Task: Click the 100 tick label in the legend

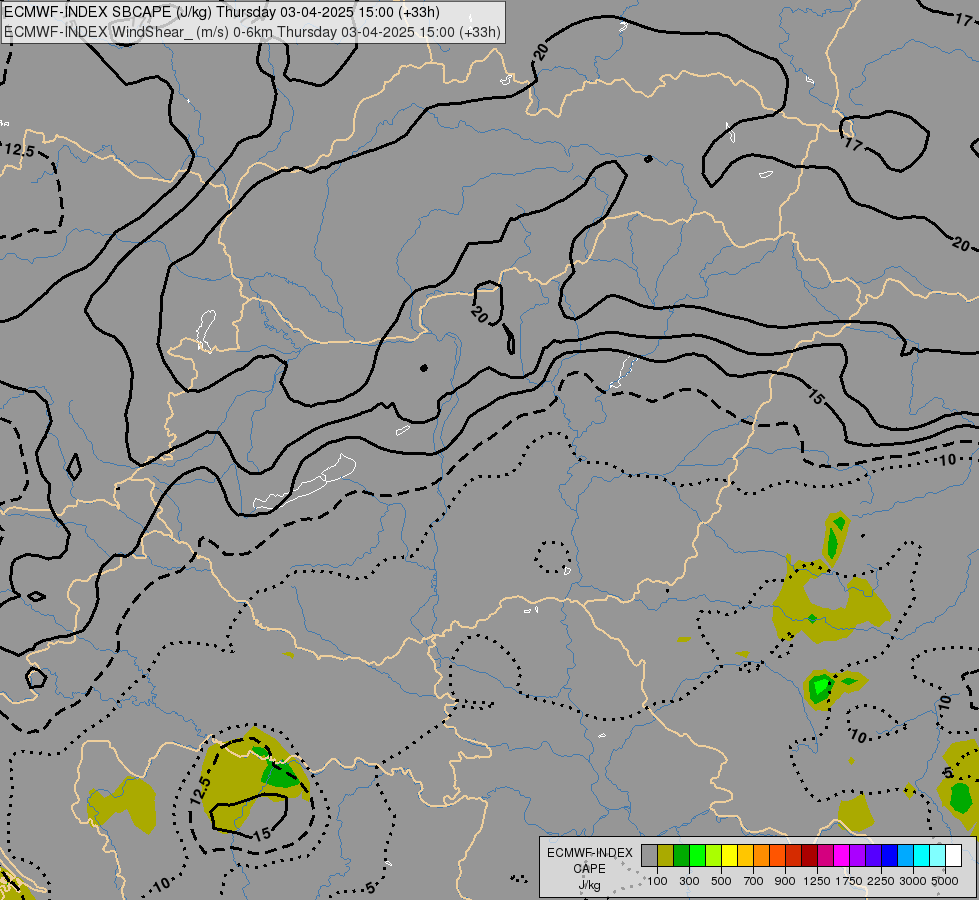Action: click(x=657, y=881)
